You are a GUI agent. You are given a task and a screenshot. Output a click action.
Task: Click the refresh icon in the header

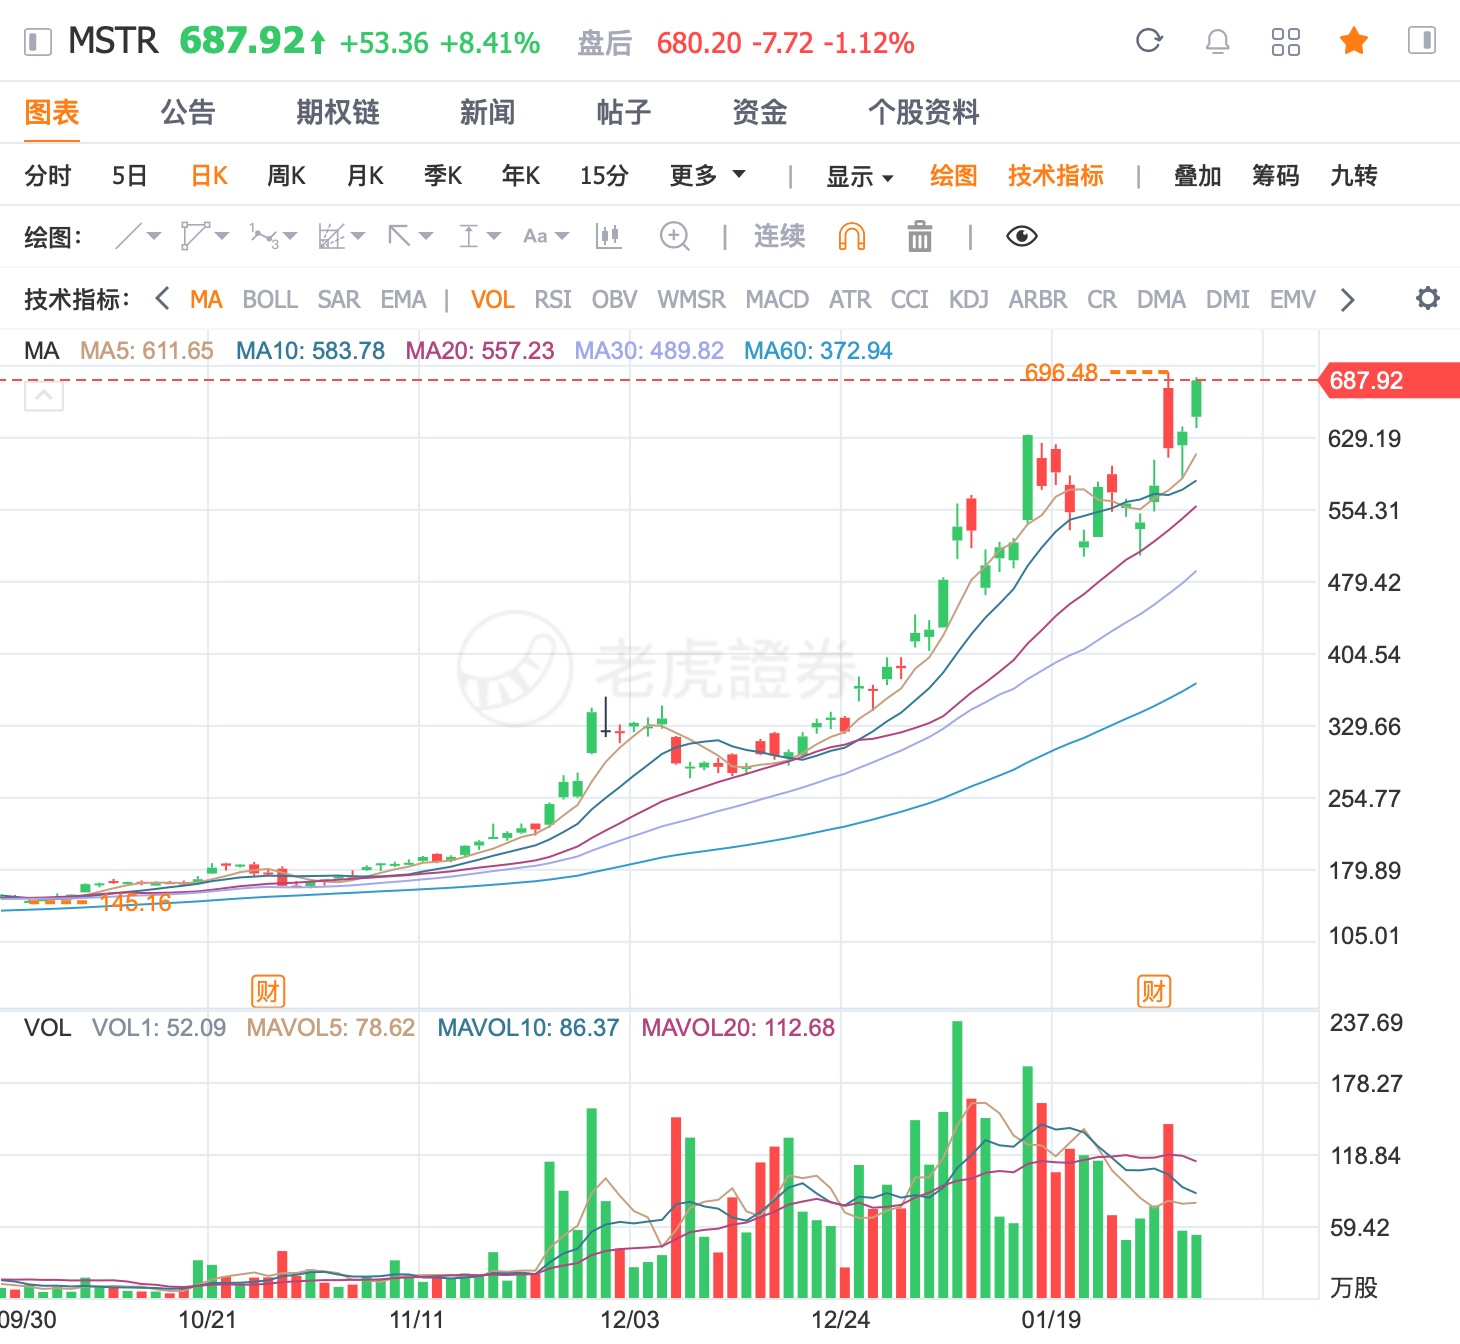click(1149, 41)
